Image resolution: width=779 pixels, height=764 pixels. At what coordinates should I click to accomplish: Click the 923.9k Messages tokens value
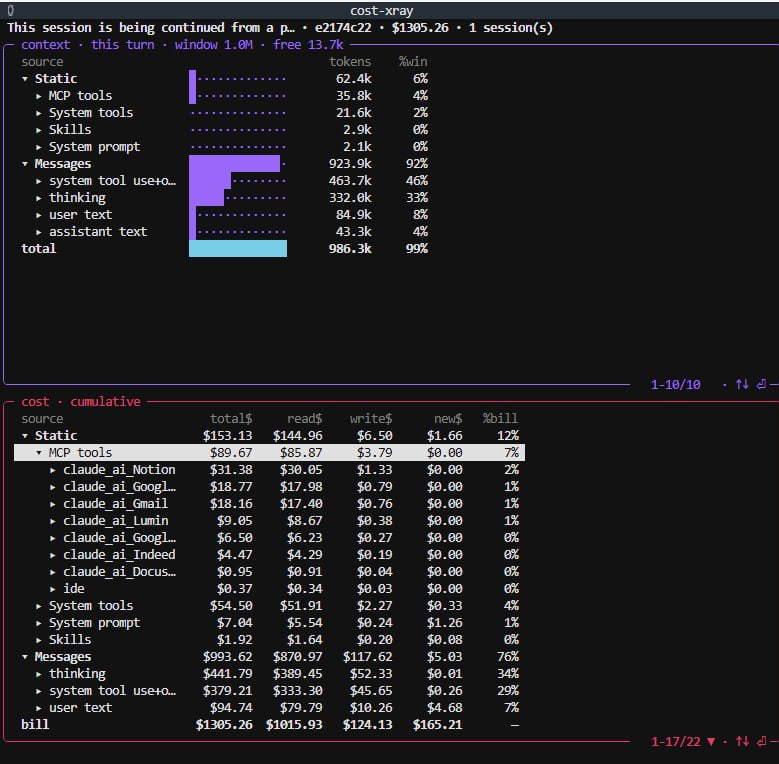click(x=350, y=164)
